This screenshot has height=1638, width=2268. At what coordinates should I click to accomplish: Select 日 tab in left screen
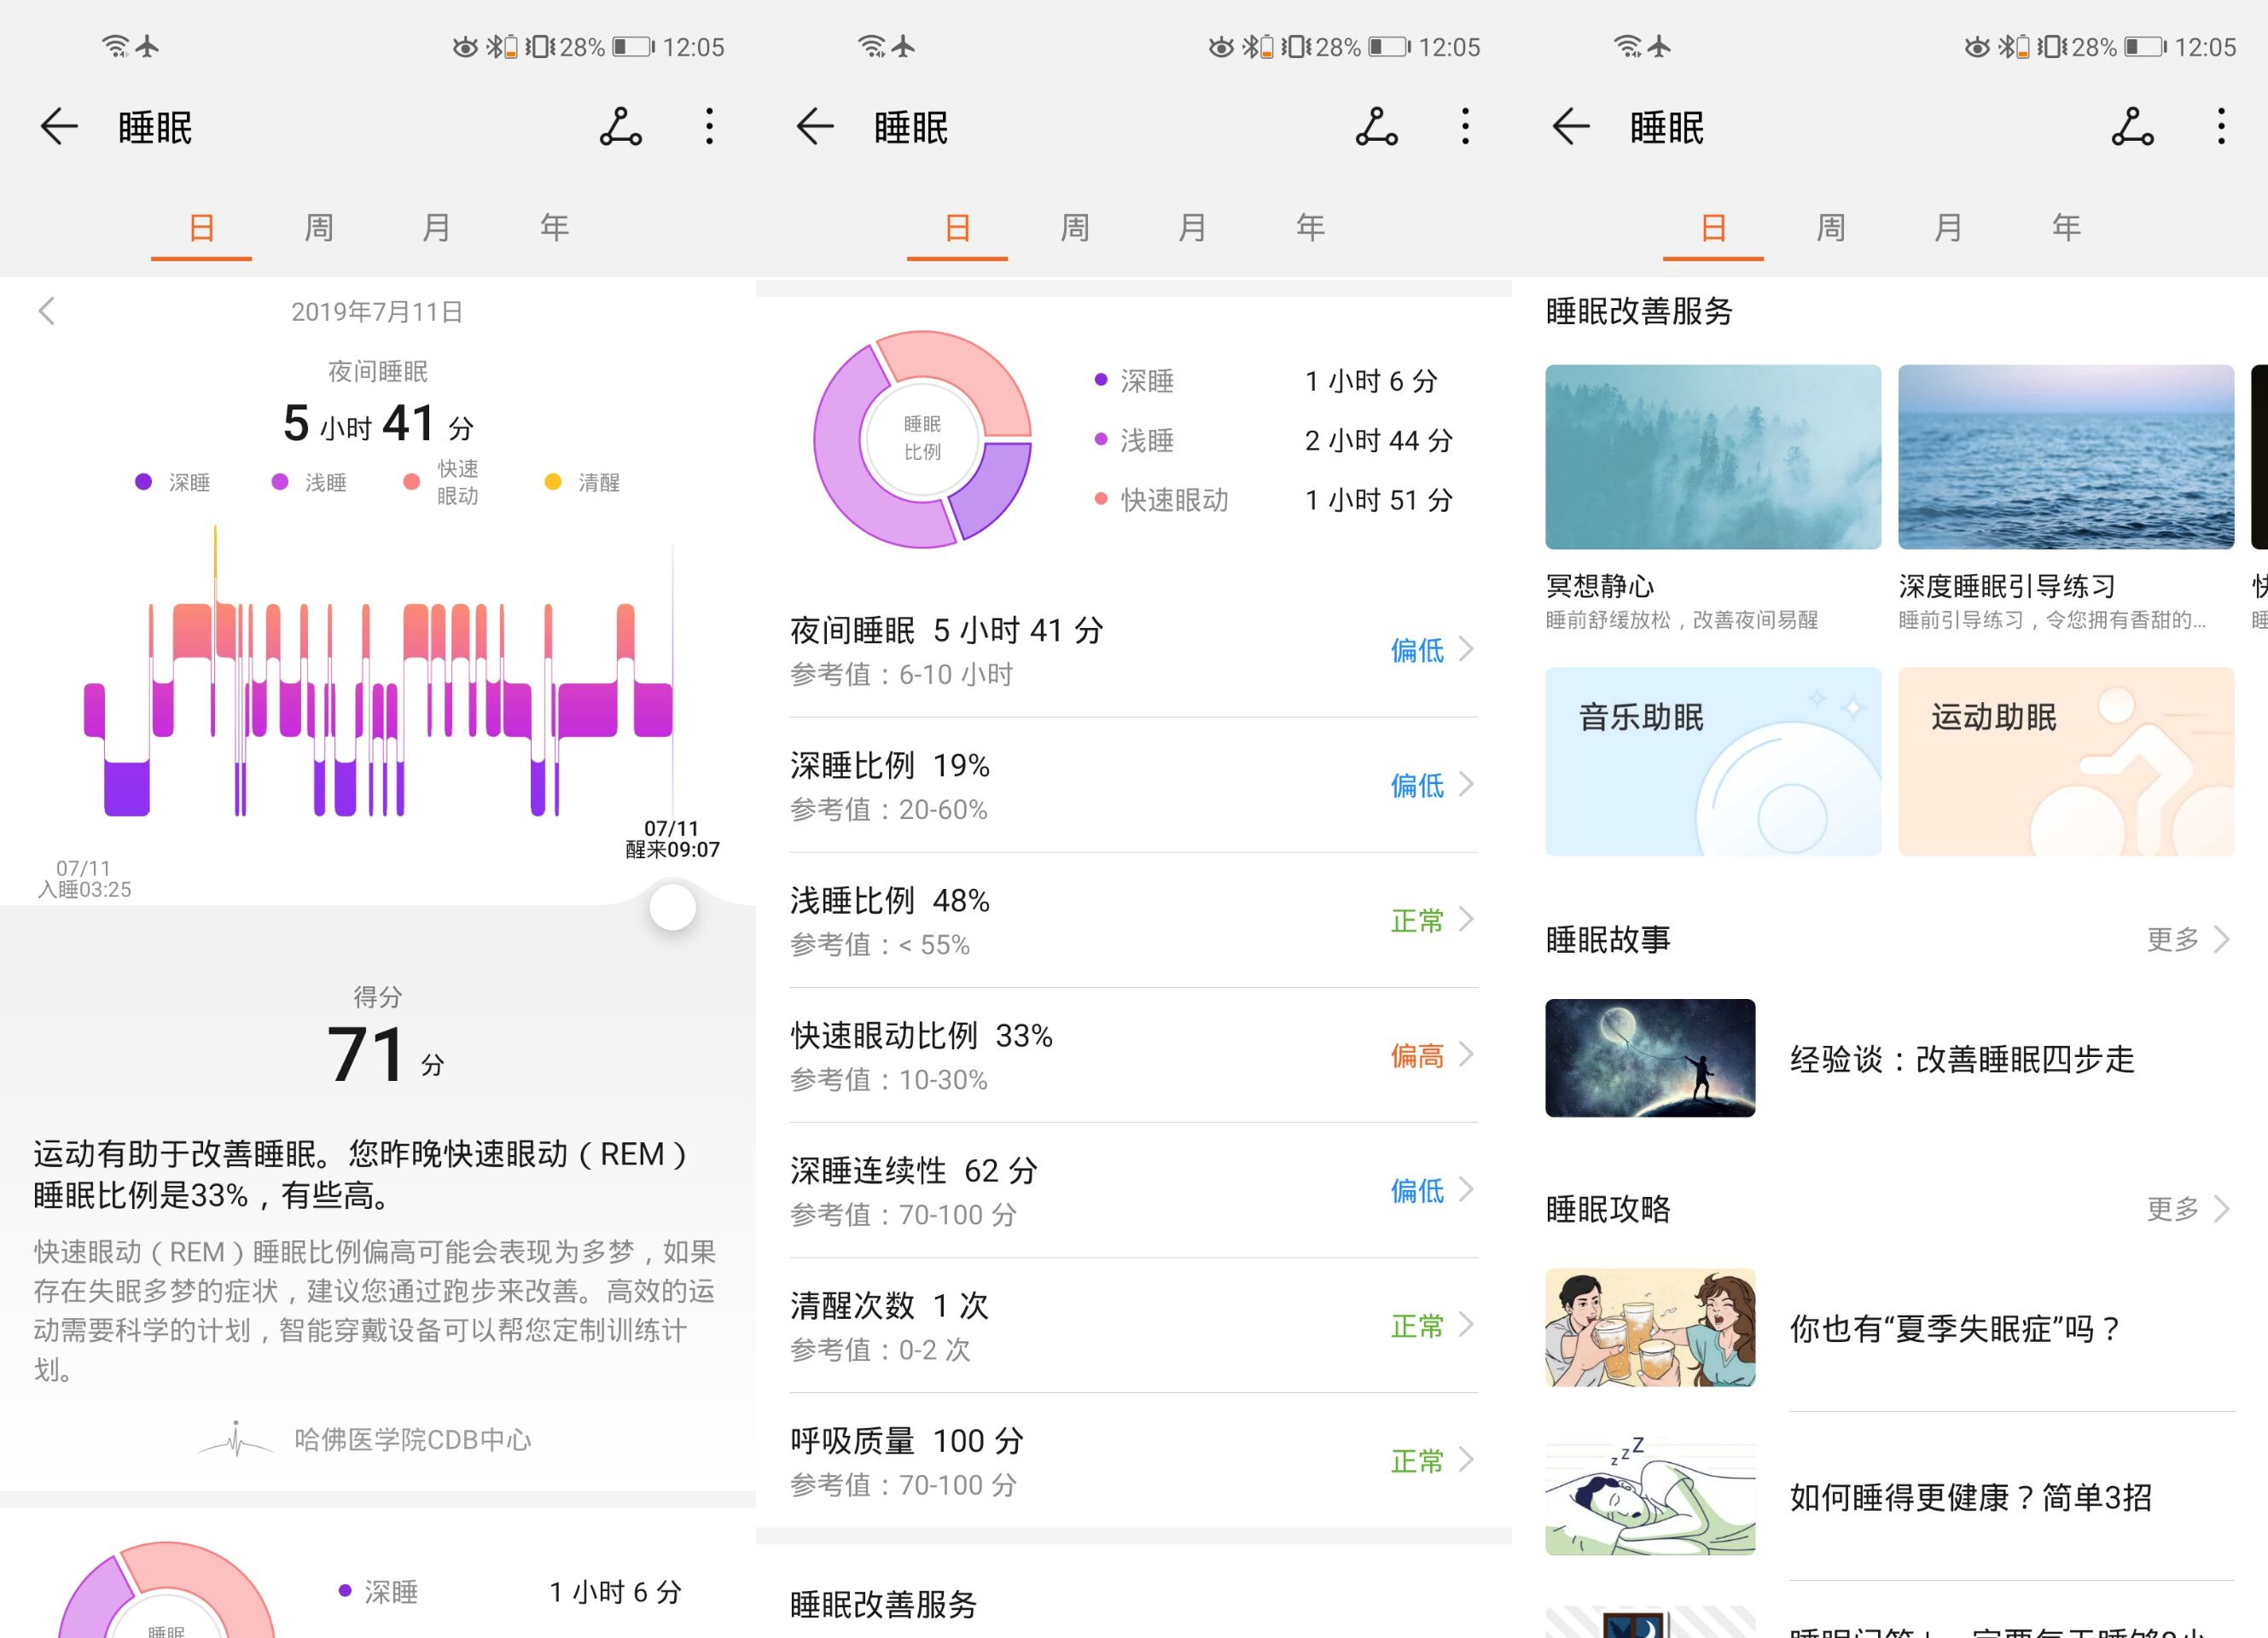[201, 228]
